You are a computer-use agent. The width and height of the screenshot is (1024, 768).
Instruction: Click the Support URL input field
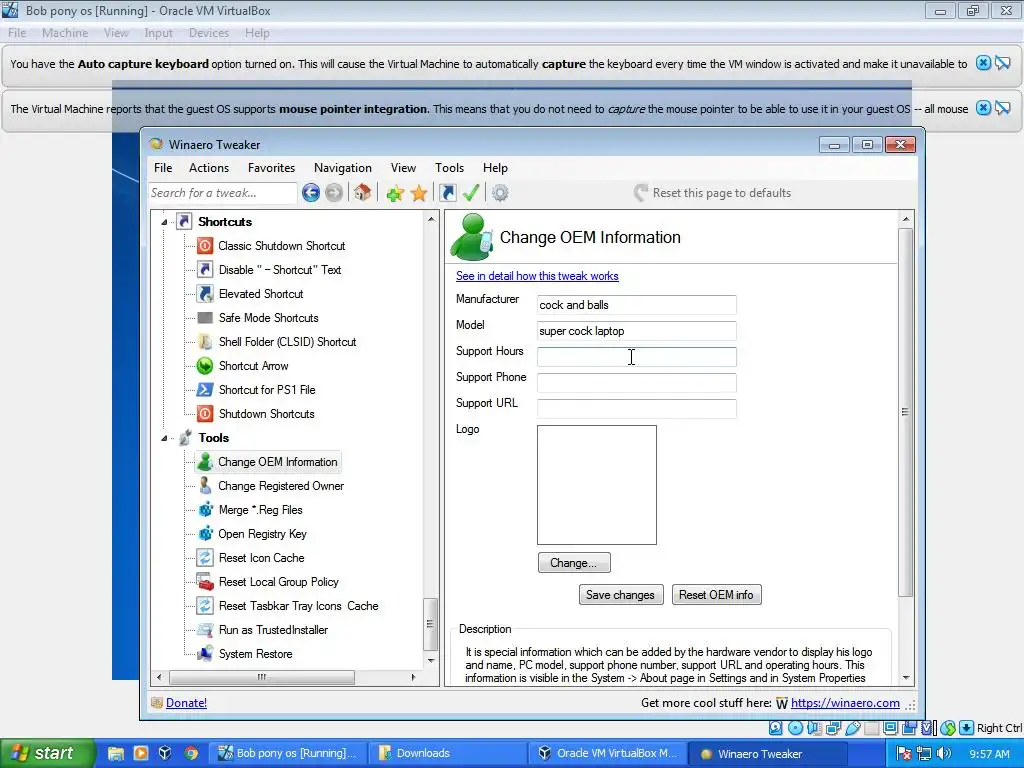(636, 409)
